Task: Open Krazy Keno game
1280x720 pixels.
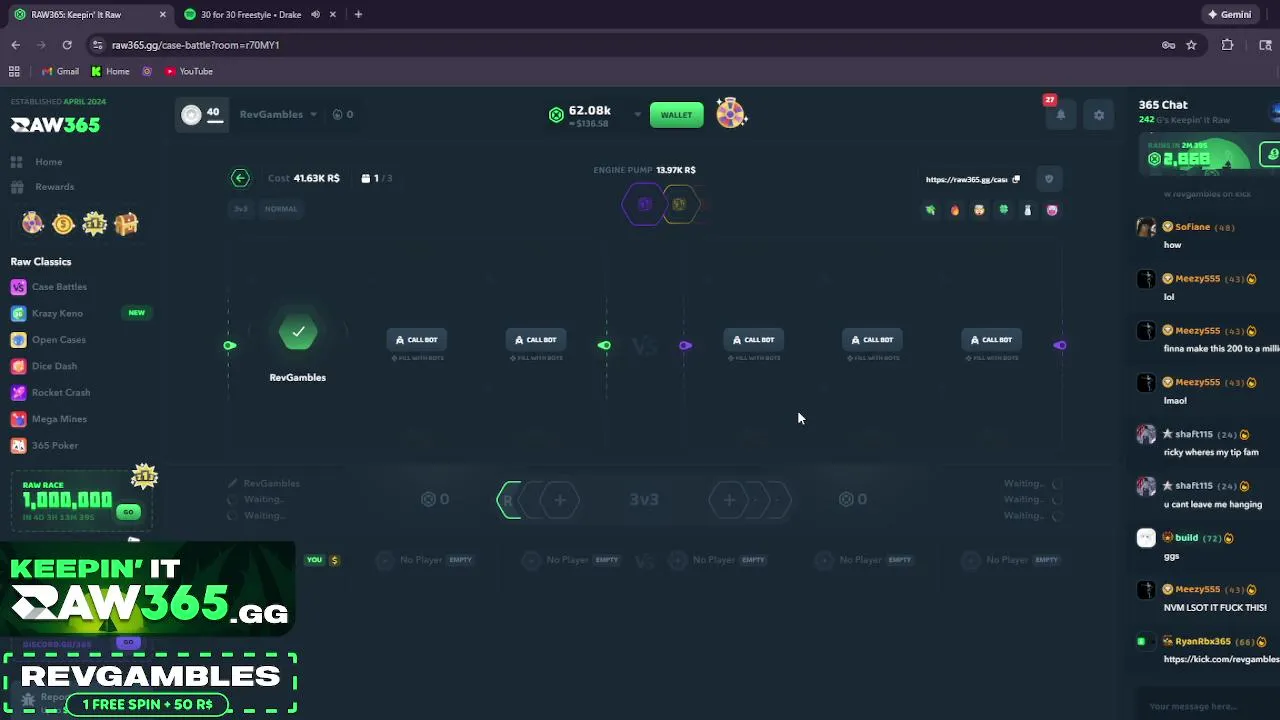Action: (57, 313)
